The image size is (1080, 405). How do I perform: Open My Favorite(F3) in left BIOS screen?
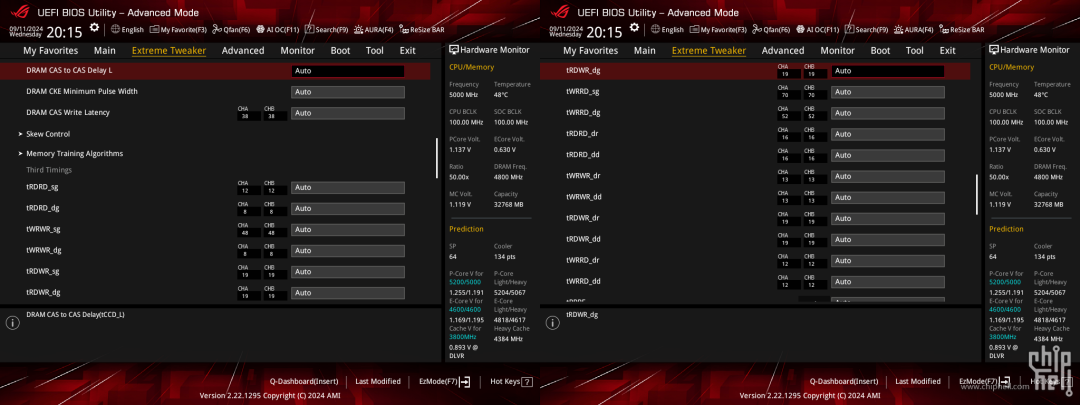[x=179, y=30]
